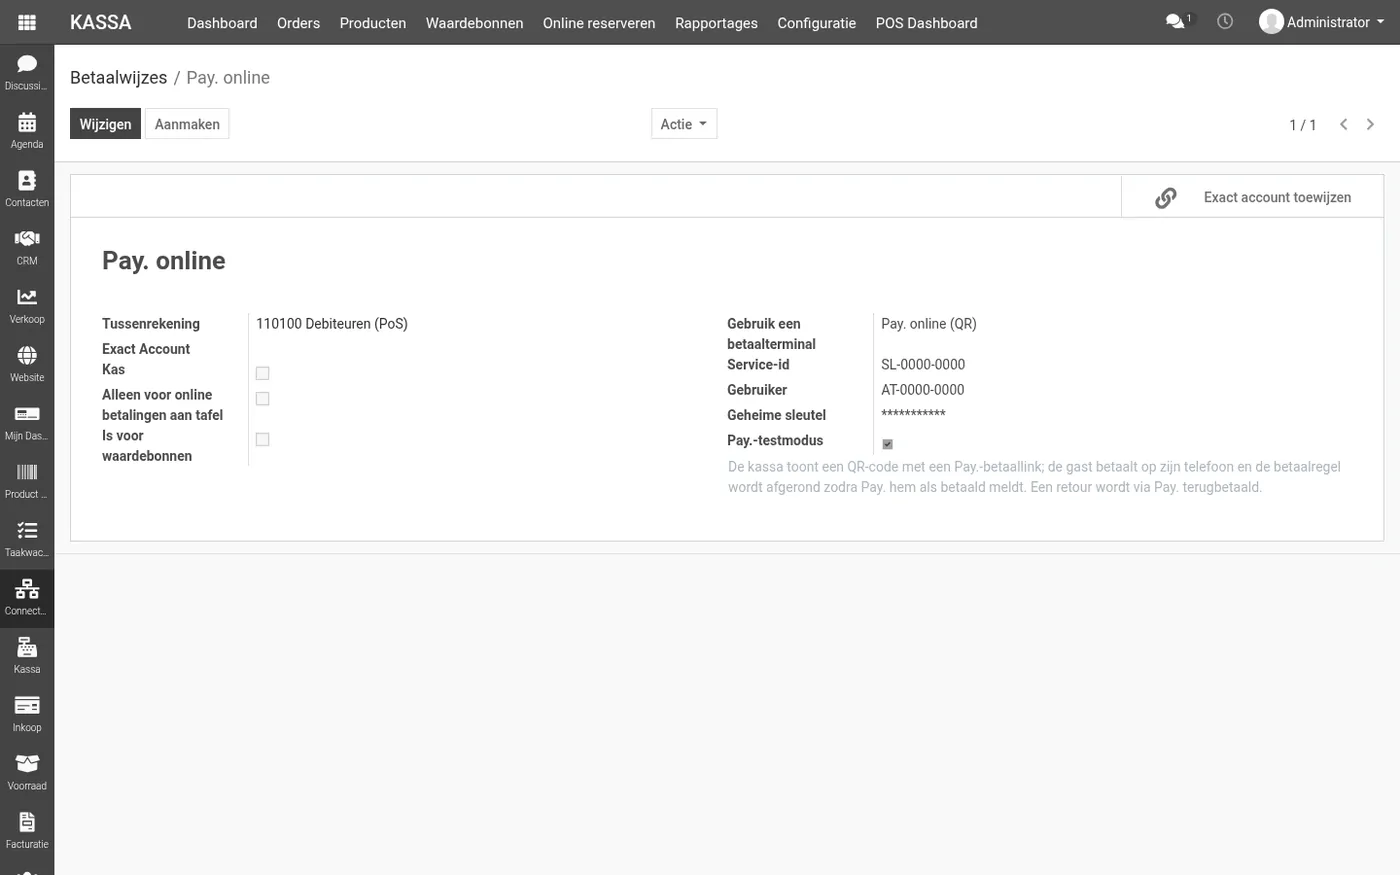The width and height of the screenshot is (1400, 875).
Task: Click the pager counter 1 / 1
Action: (1302, 125)
